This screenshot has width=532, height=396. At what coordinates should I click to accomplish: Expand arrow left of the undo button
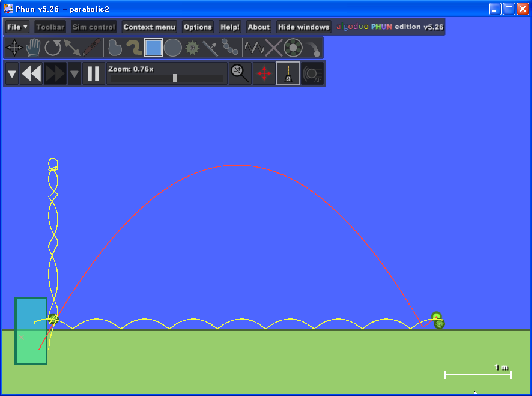12,73
